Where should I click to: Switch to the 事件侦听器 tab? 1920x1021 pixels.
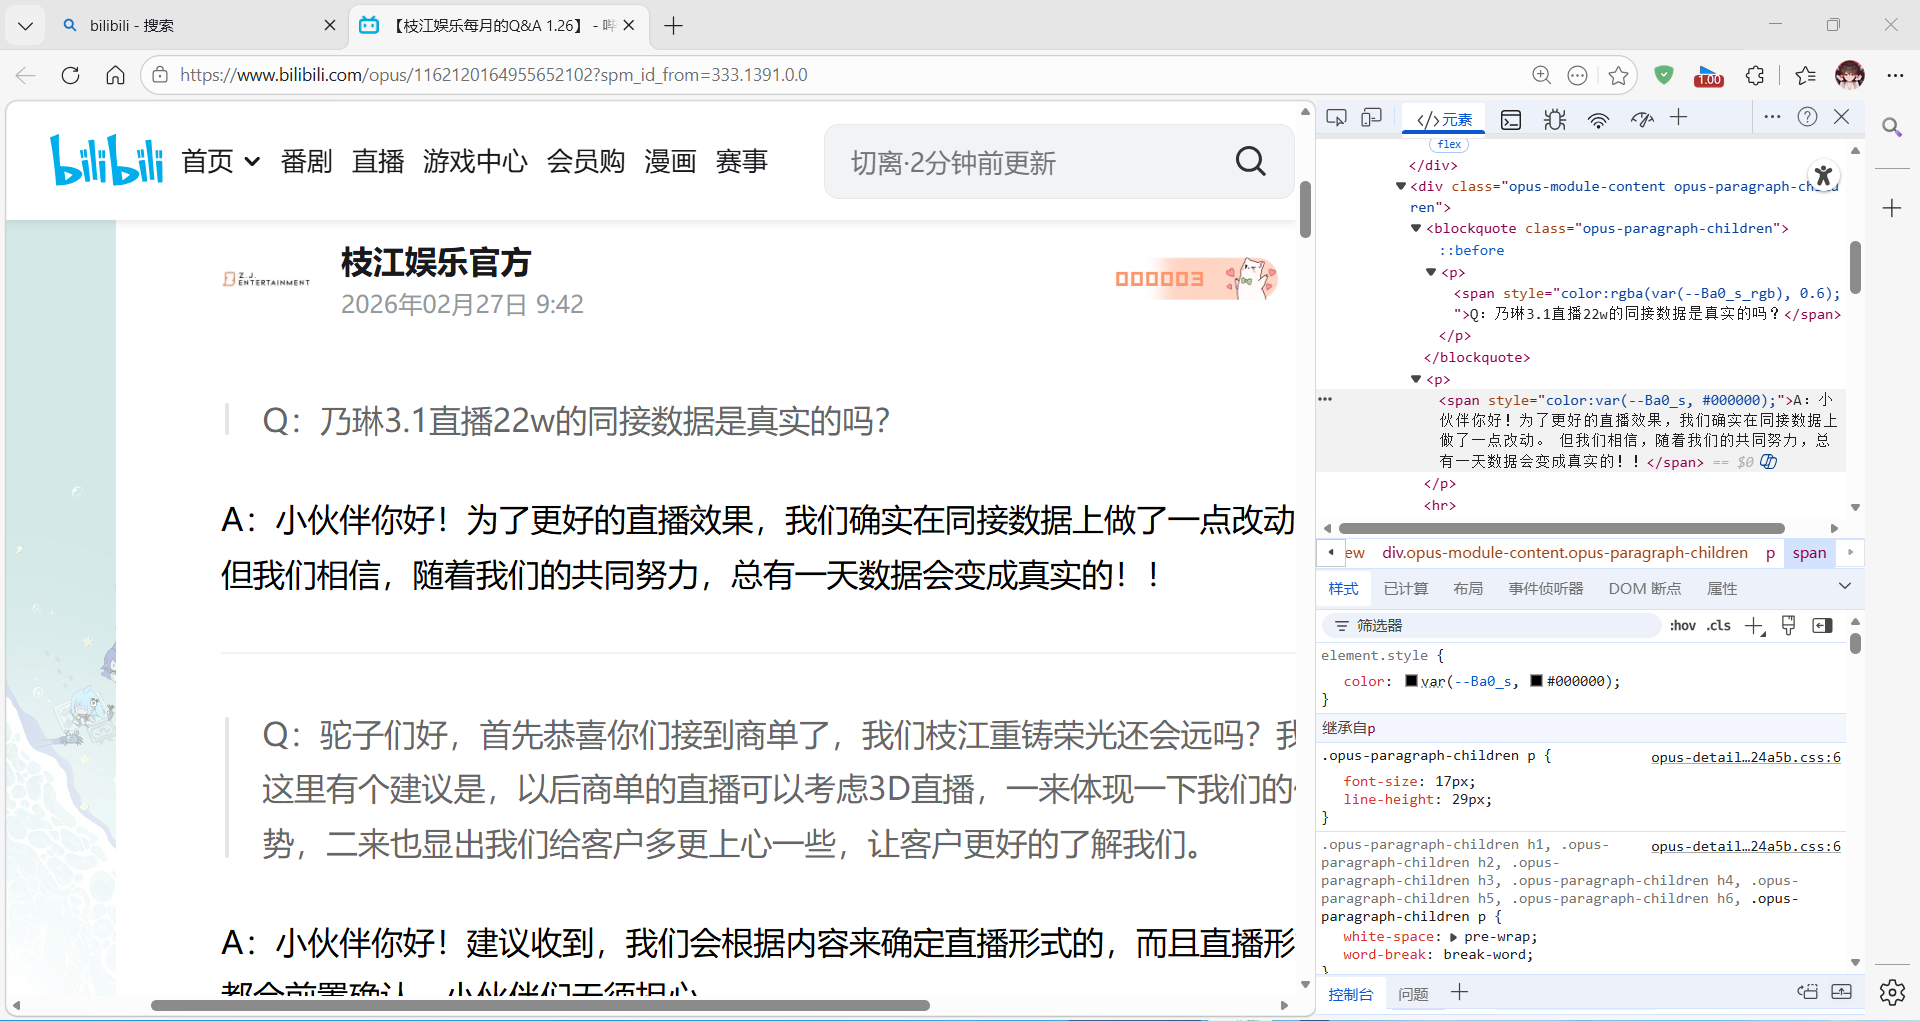[1545, 589]
